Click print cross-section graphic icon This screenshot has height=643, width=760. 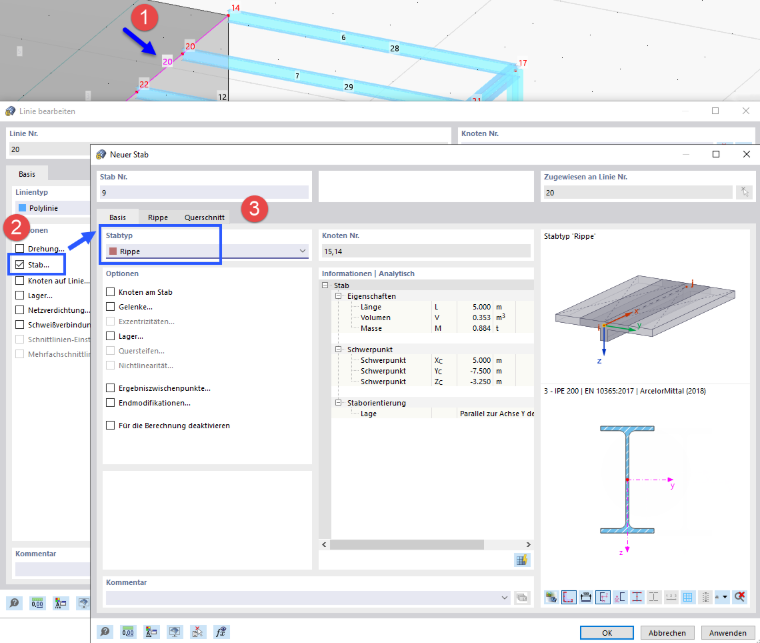tap(586, 597)
